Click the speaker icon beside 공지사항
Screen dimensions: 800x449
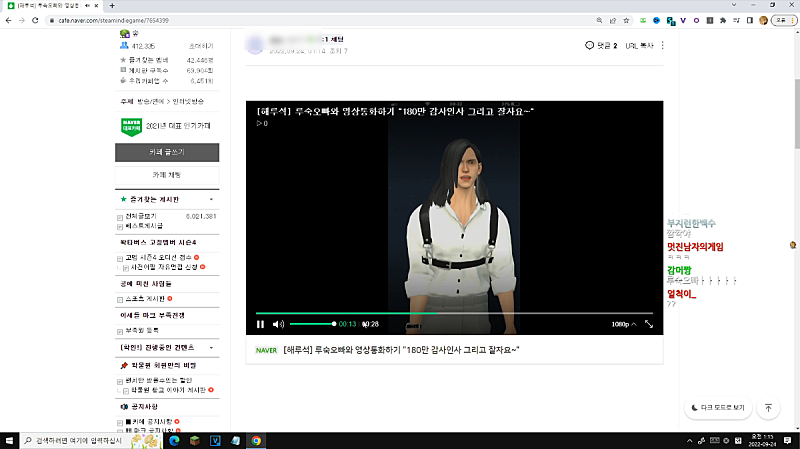click(x=124, y=407)
